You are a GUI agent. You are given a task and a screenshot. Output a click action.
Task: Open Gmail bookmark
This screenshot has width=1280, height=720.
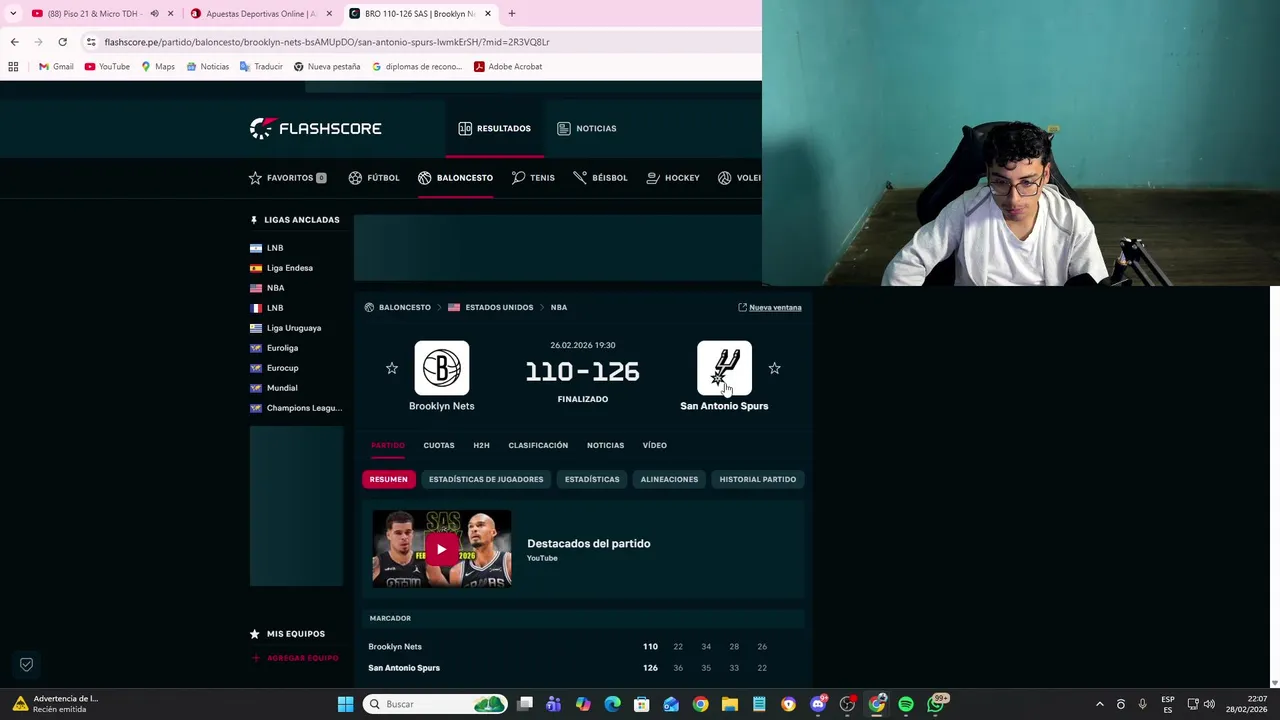[x=56, y=66]
